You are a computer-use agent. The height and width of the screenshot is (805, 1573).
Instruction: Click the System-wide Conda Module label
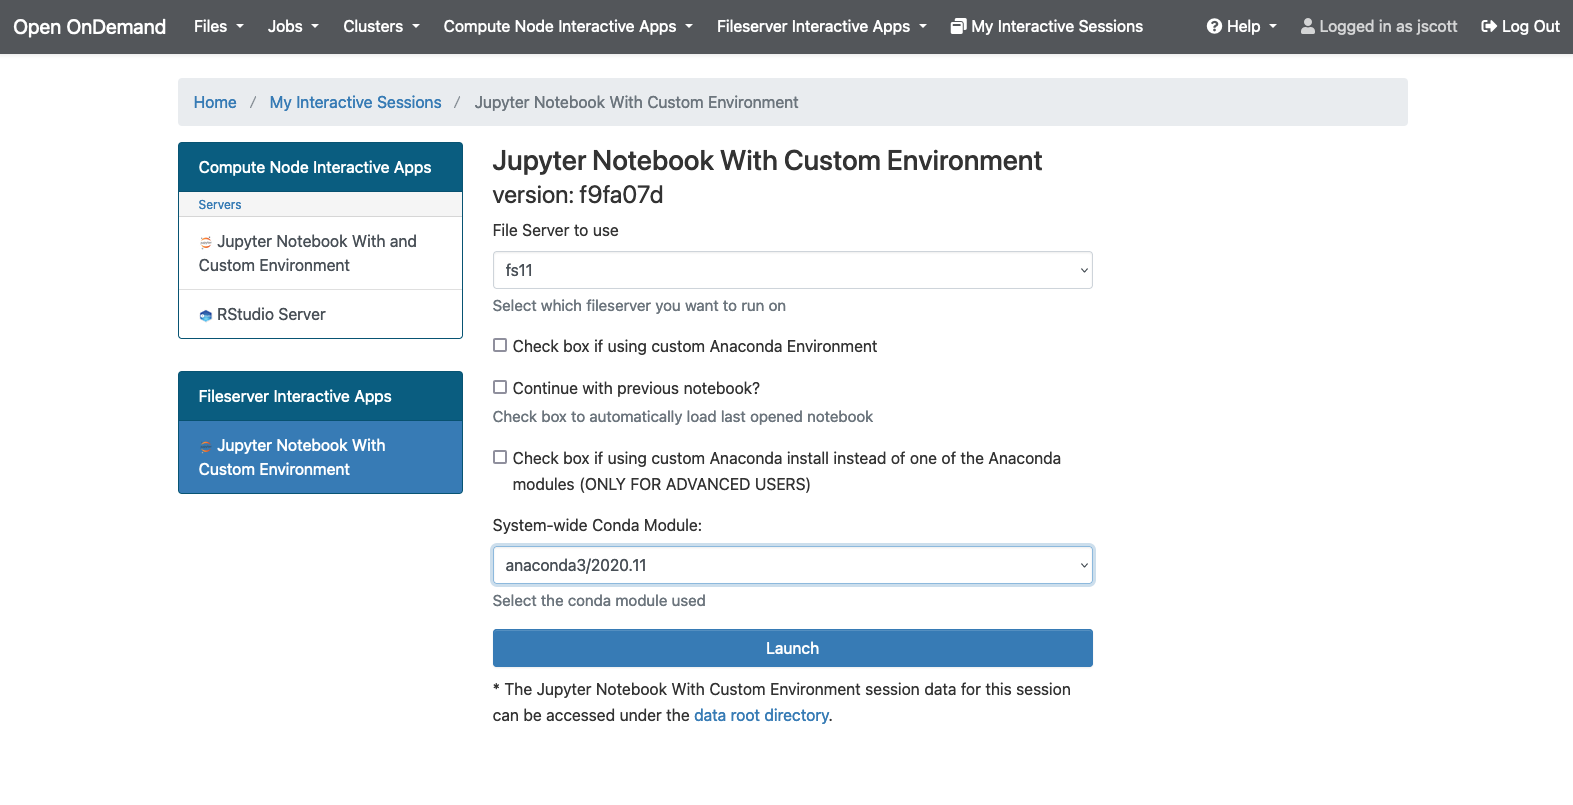click(x=597, y=525)
